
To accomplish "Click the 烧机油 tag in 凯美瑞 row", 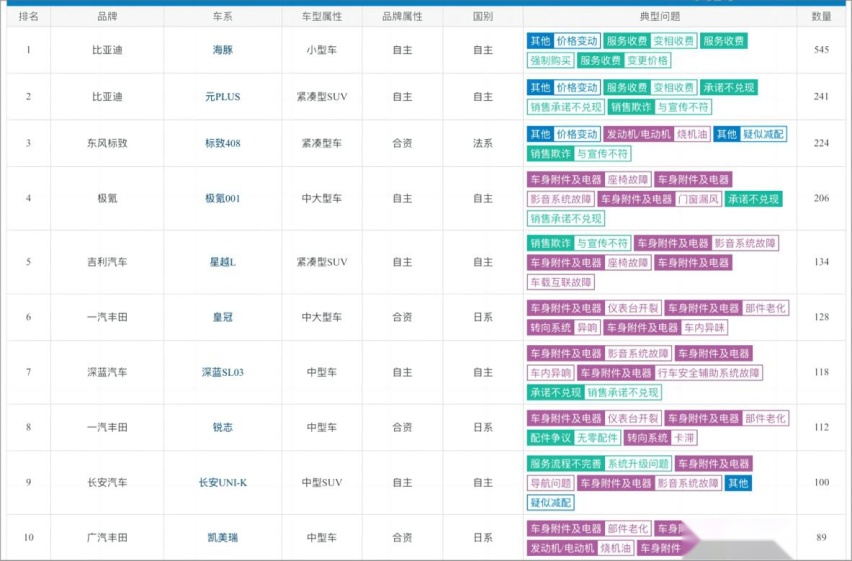I will 616,548.
